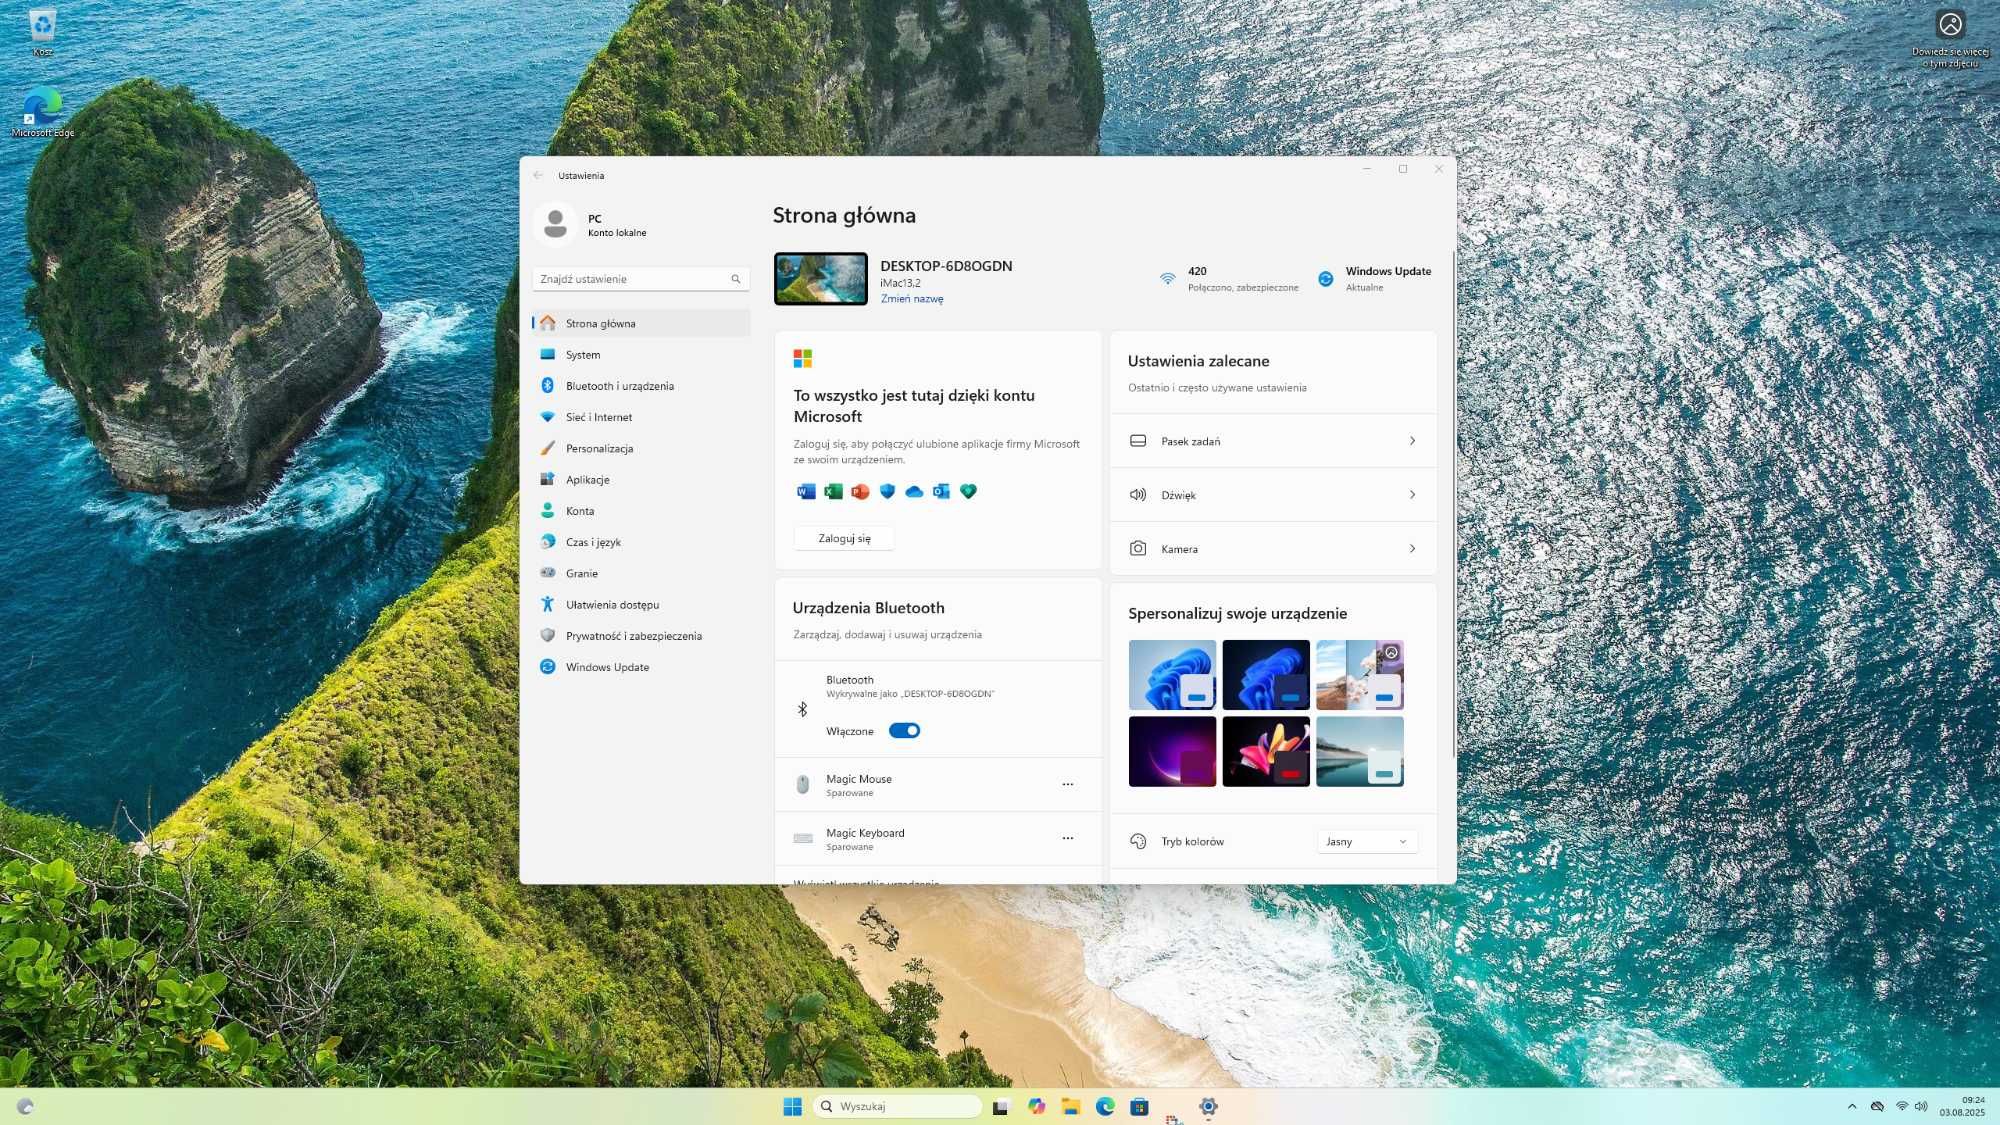
Task: Apply the light blue Windows bloom theme
Action: click(x=1172, y=675)
